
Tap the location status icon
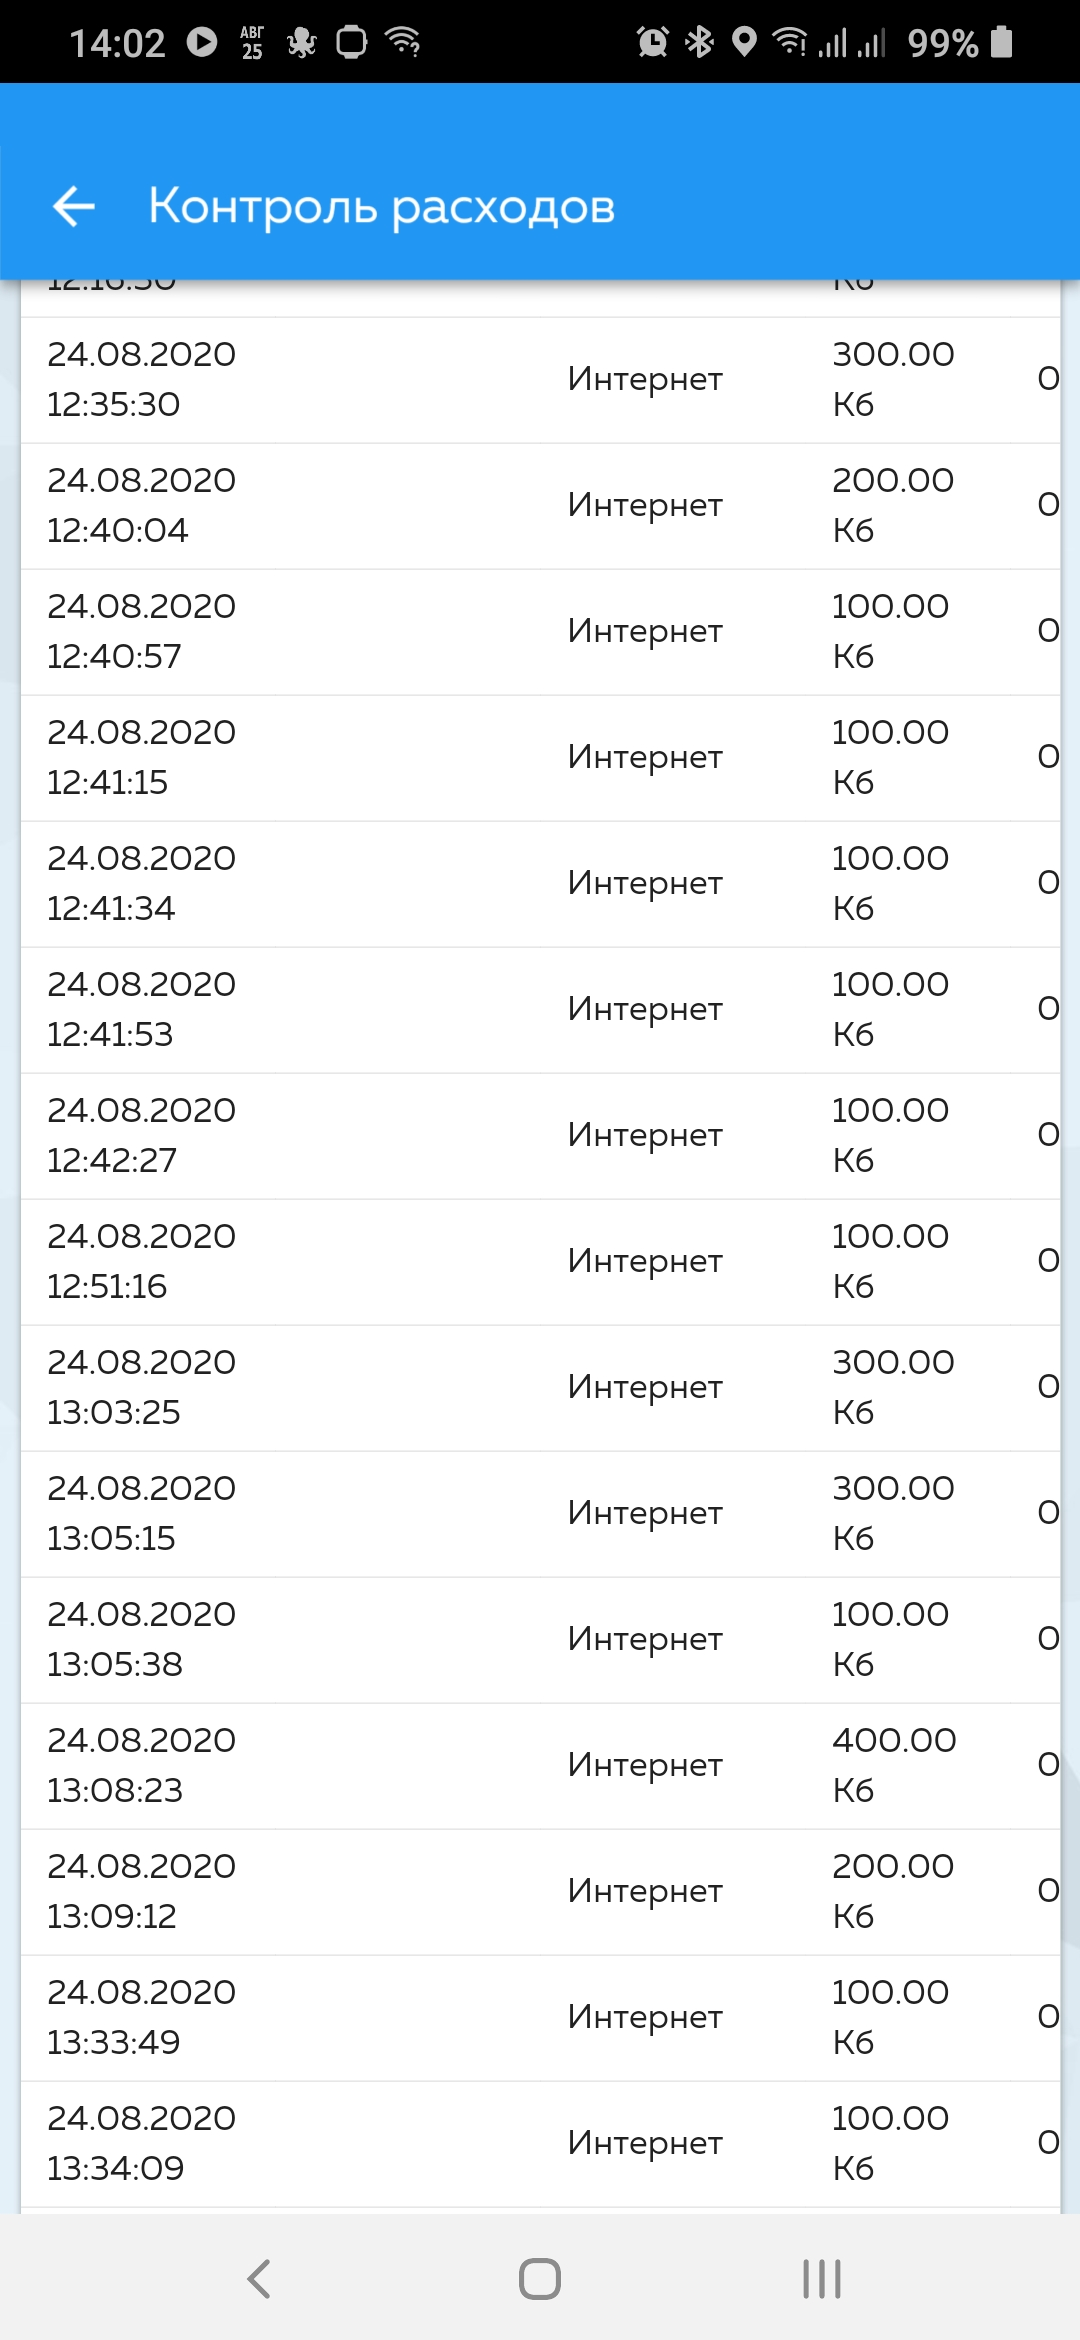[x=744, y=42]
